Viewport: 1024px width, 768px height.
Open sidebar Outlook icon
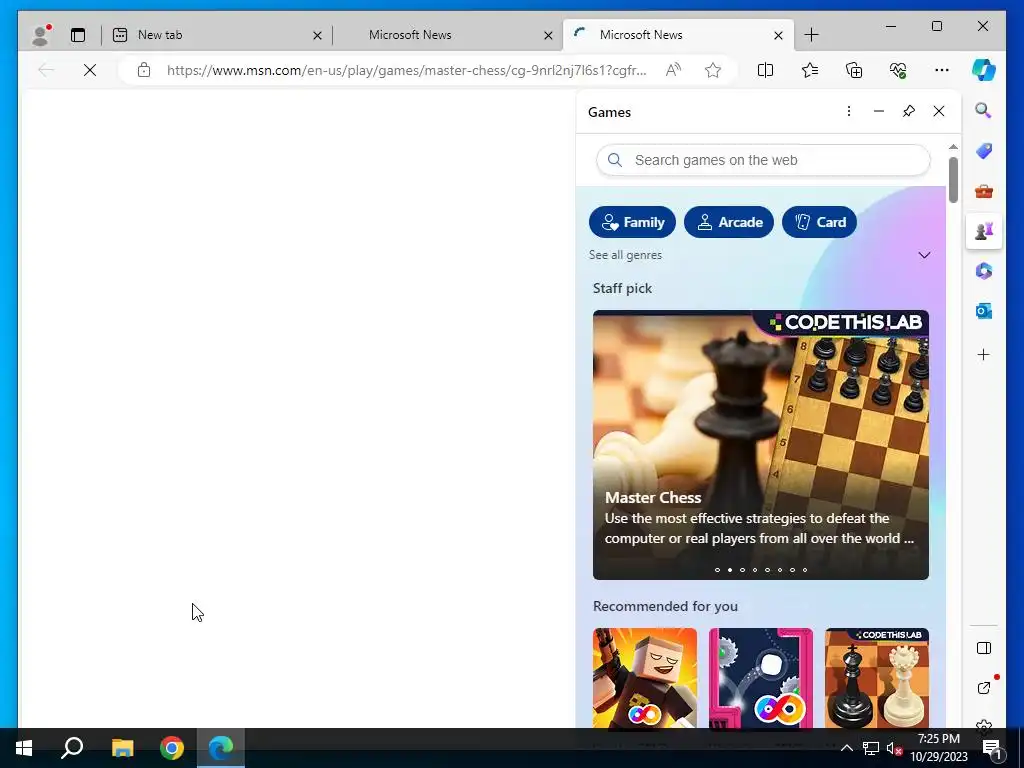point(984,311)
